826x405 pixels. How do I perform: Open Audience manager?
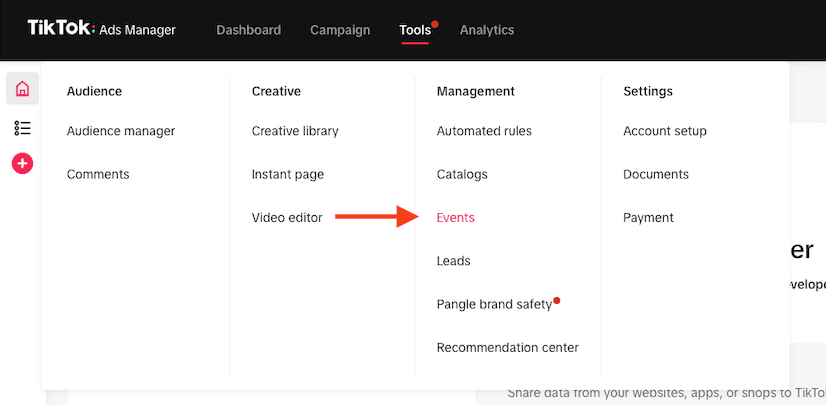coord(121,131)
